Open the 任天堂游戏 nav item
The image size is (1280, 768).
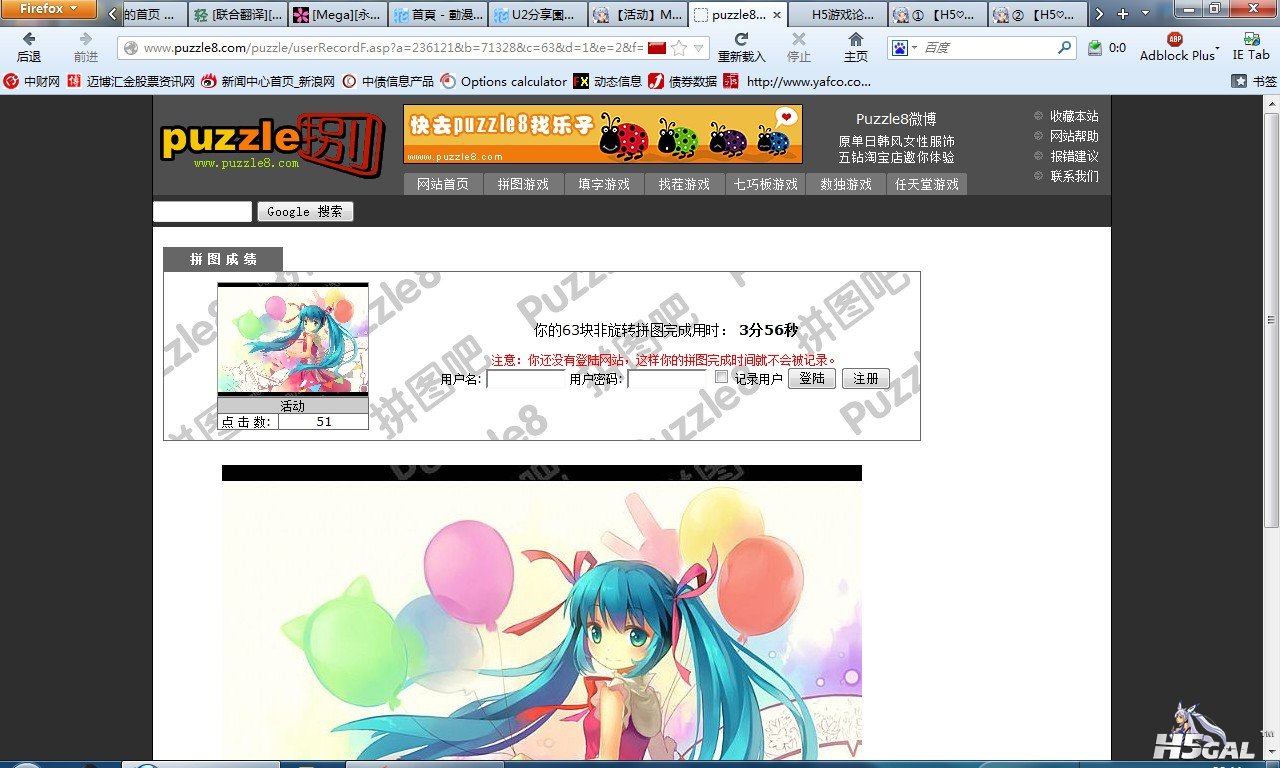[x=927, y=184]
